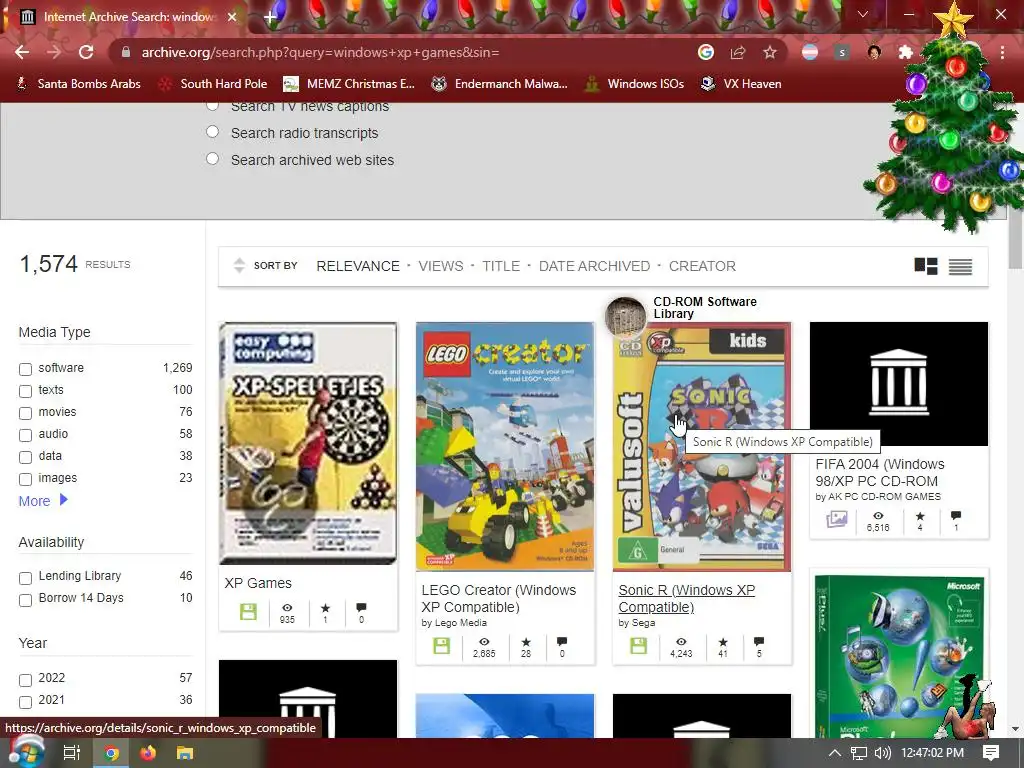Open the CD-ROM Software Library collection icon
The image size is (1024, 768).
(625, 317)
